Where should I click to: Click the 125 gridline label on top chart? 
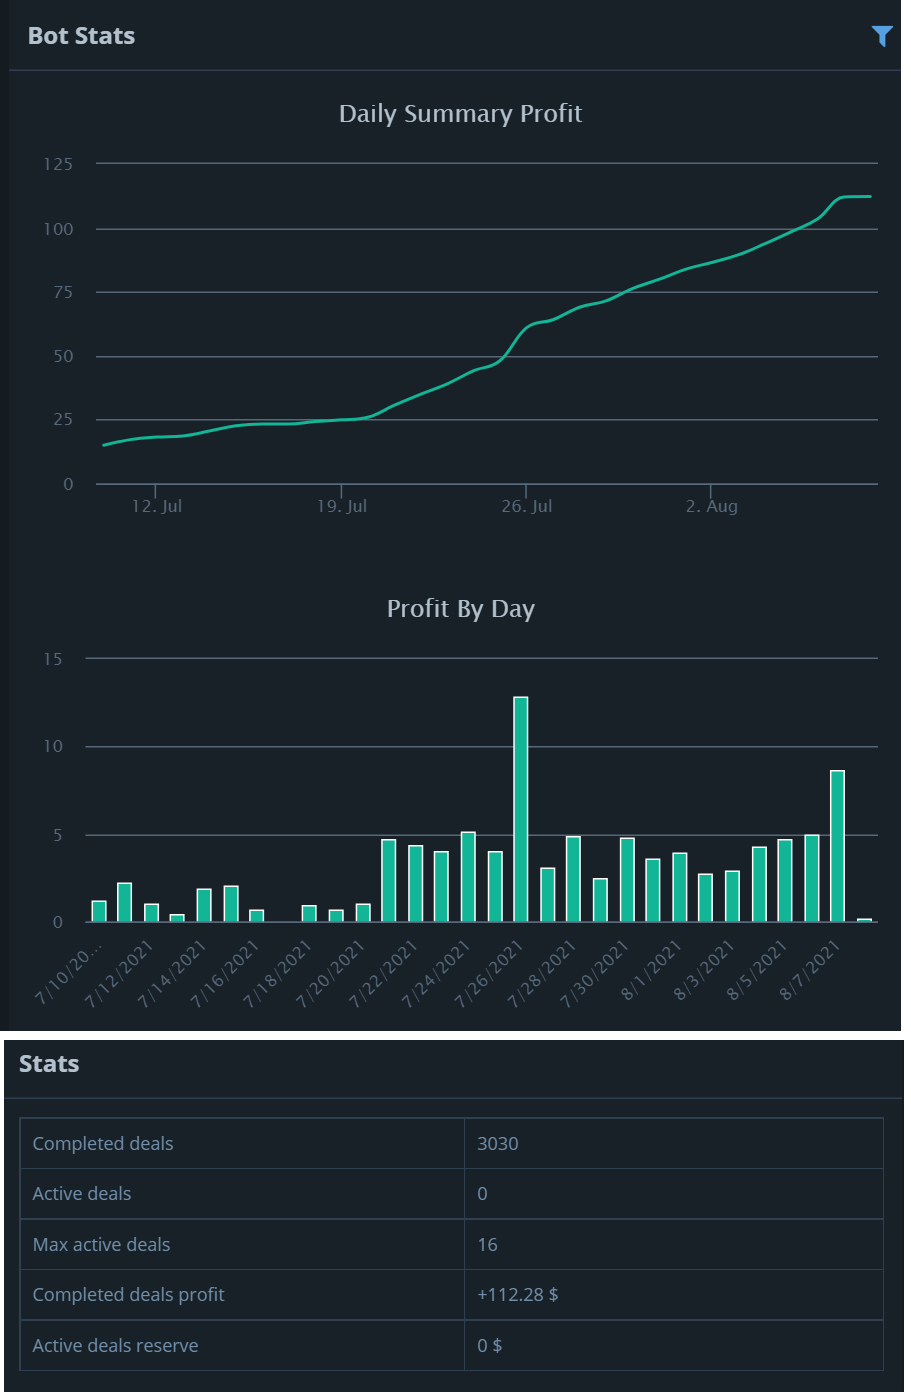click(x=61, y=163)
